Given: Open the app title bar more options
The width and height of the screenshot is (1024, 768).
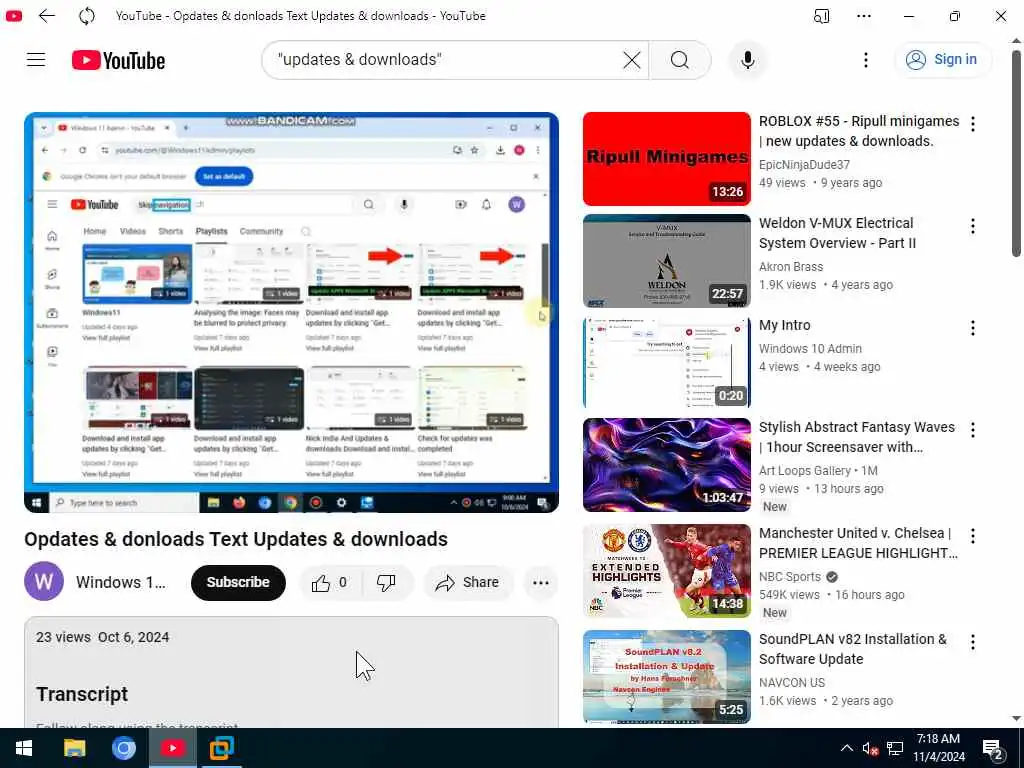Looking at the screenshot, I should click(x=864, y=16).
